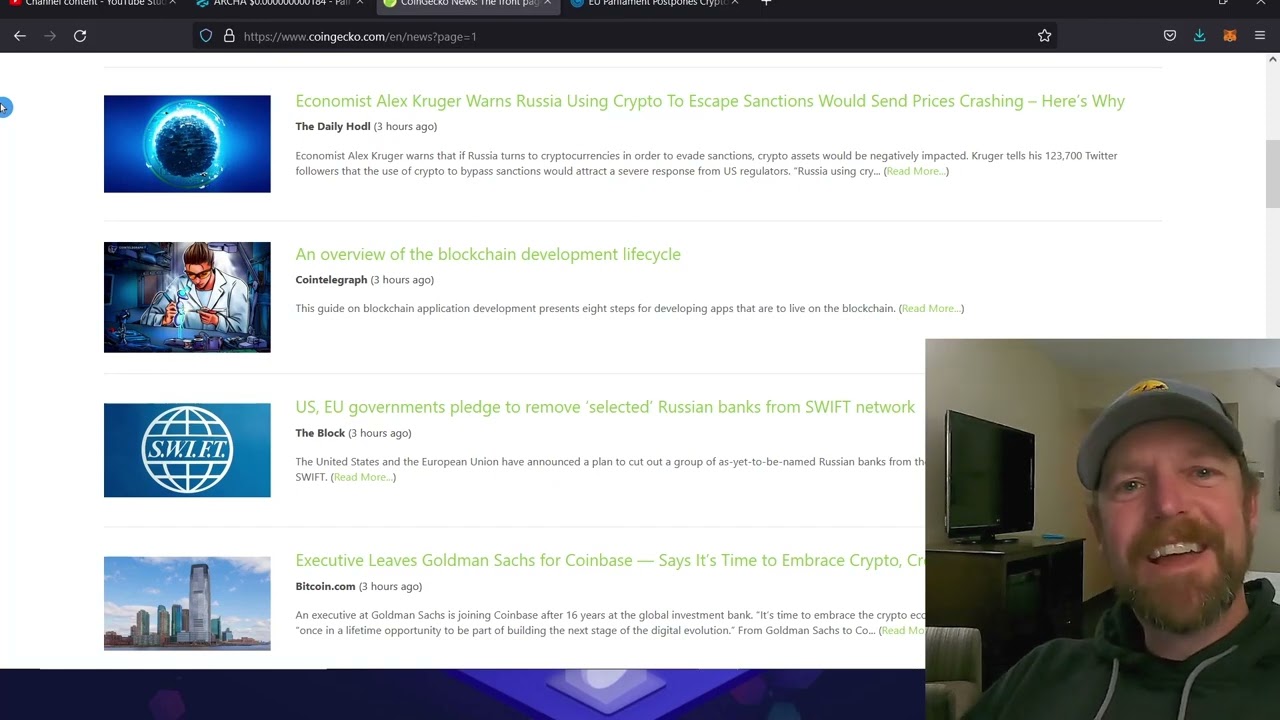Click the page's vertical scrollbar thumb
This screenshot has width=1280, height=720.
(1272, 174)
